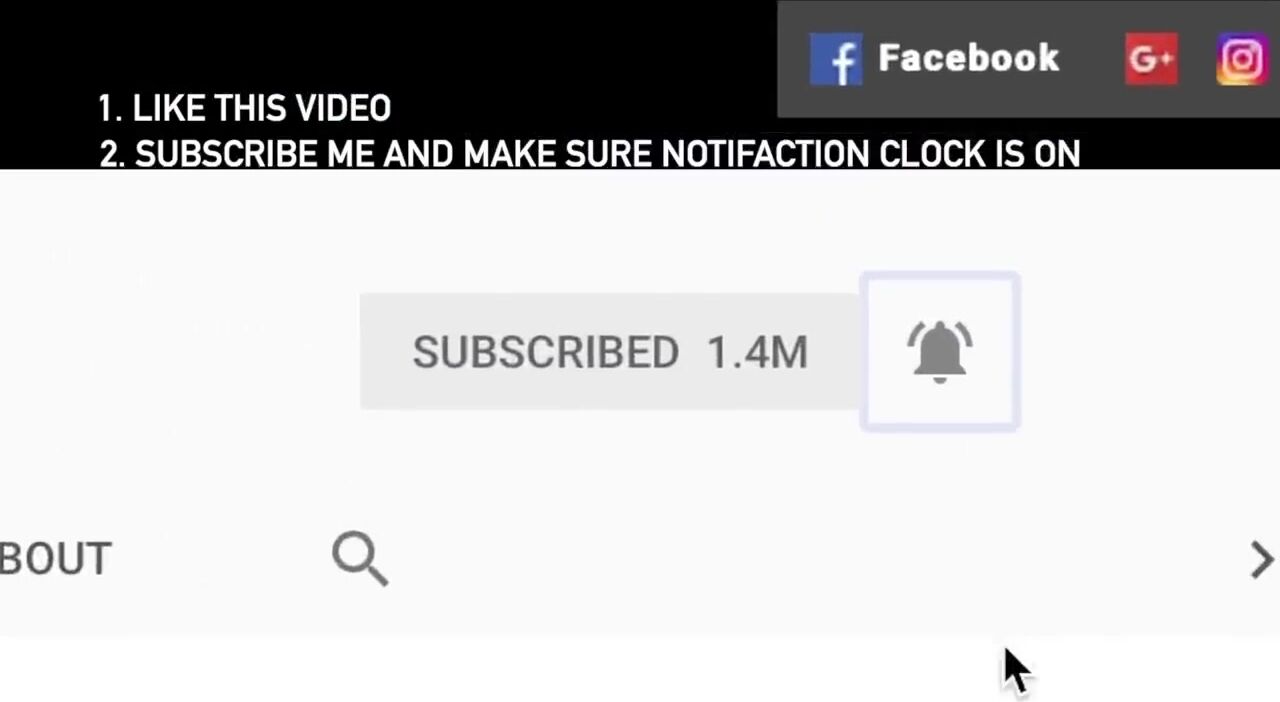Image resolution: width=1280 pixels, height=702 pixels.
Task: Click the white strip below the tab bar
Action: (x=640, y=668)
